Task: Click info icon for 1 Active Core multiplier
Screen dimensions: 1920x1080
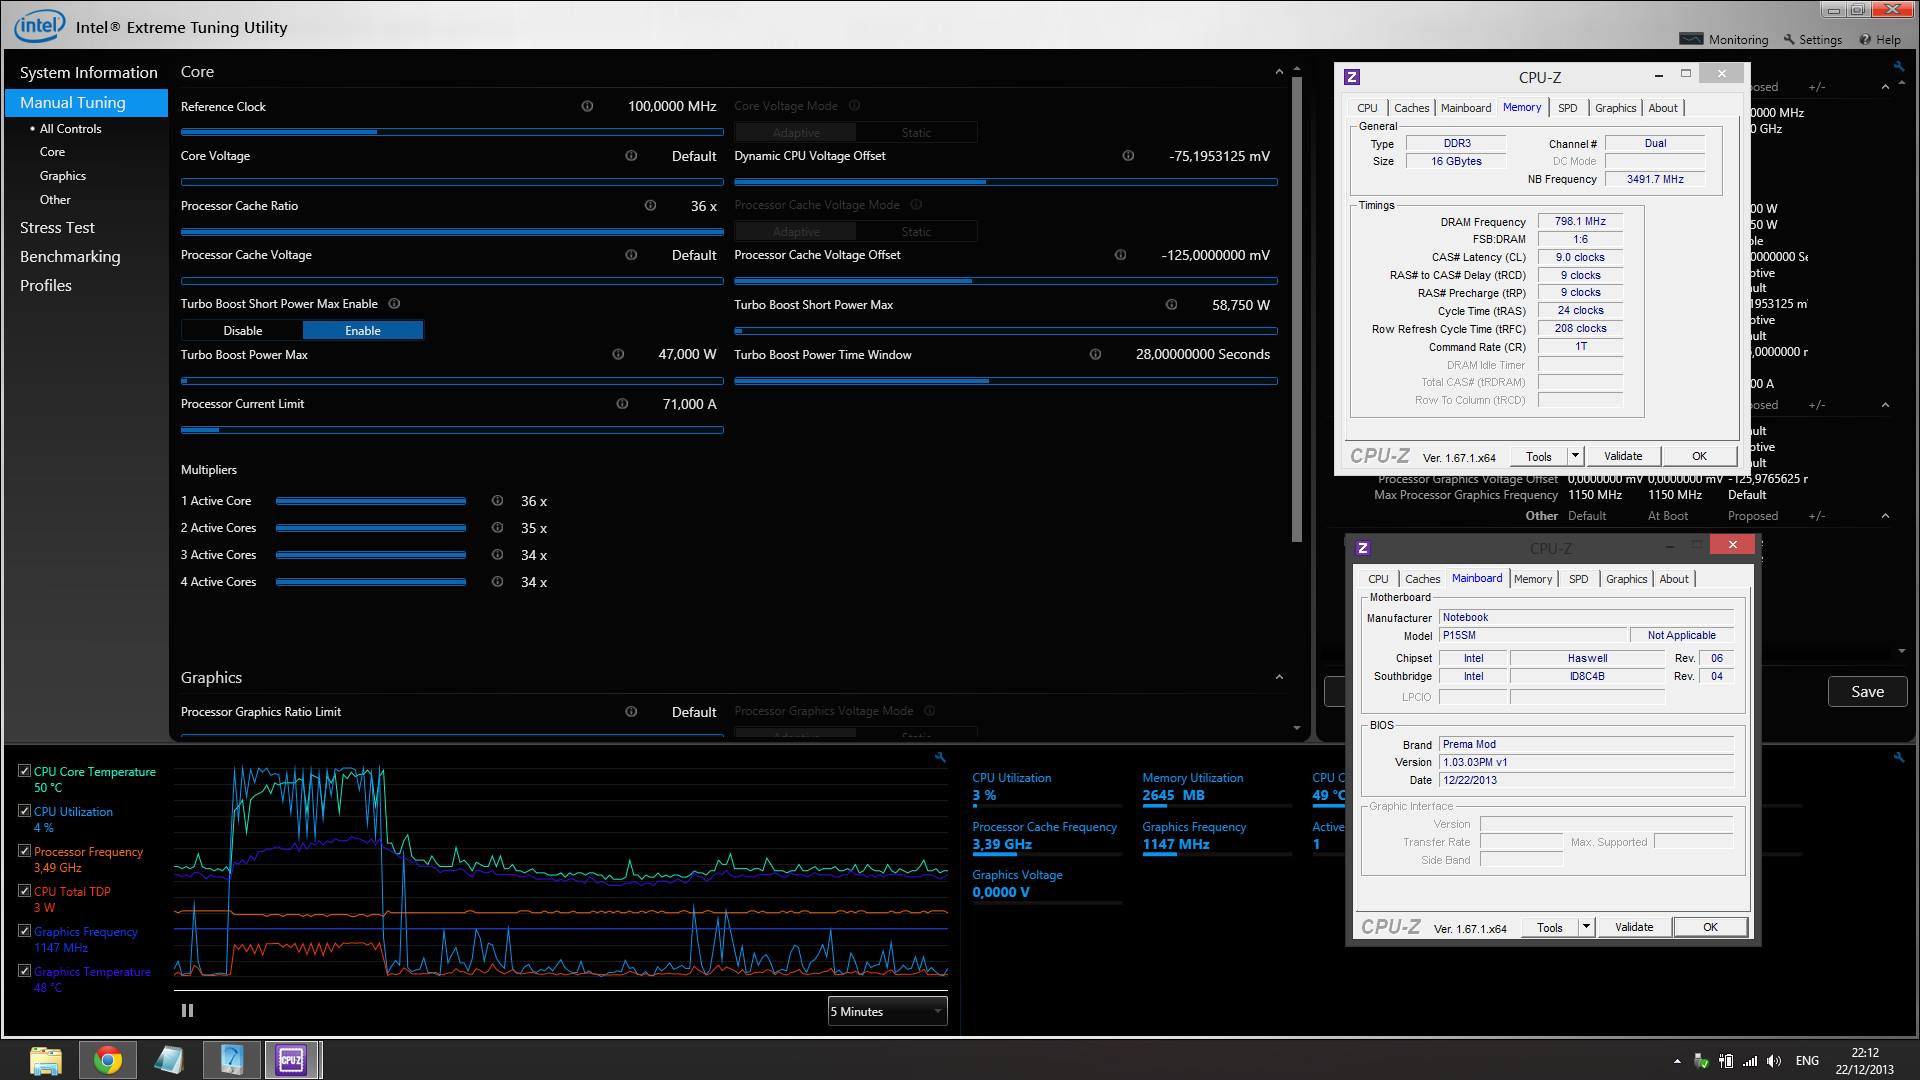Action: (x=497, y=501)
